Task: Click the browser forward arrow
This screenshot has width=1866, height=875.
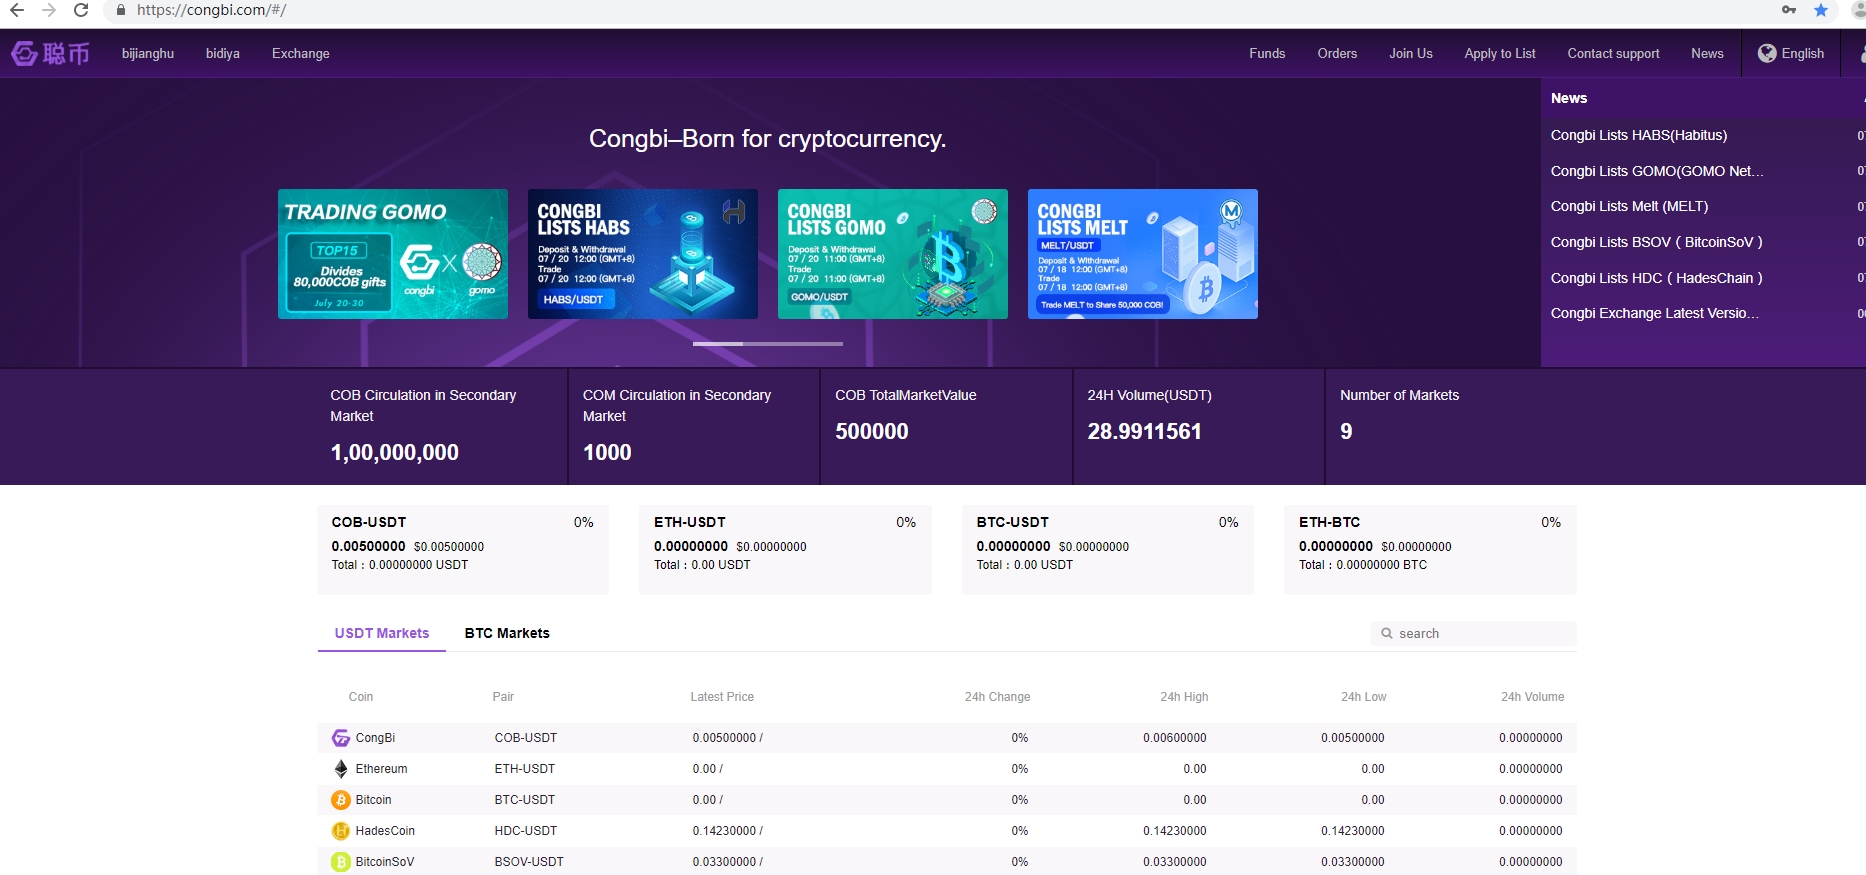Action: [x=48, y=10]
